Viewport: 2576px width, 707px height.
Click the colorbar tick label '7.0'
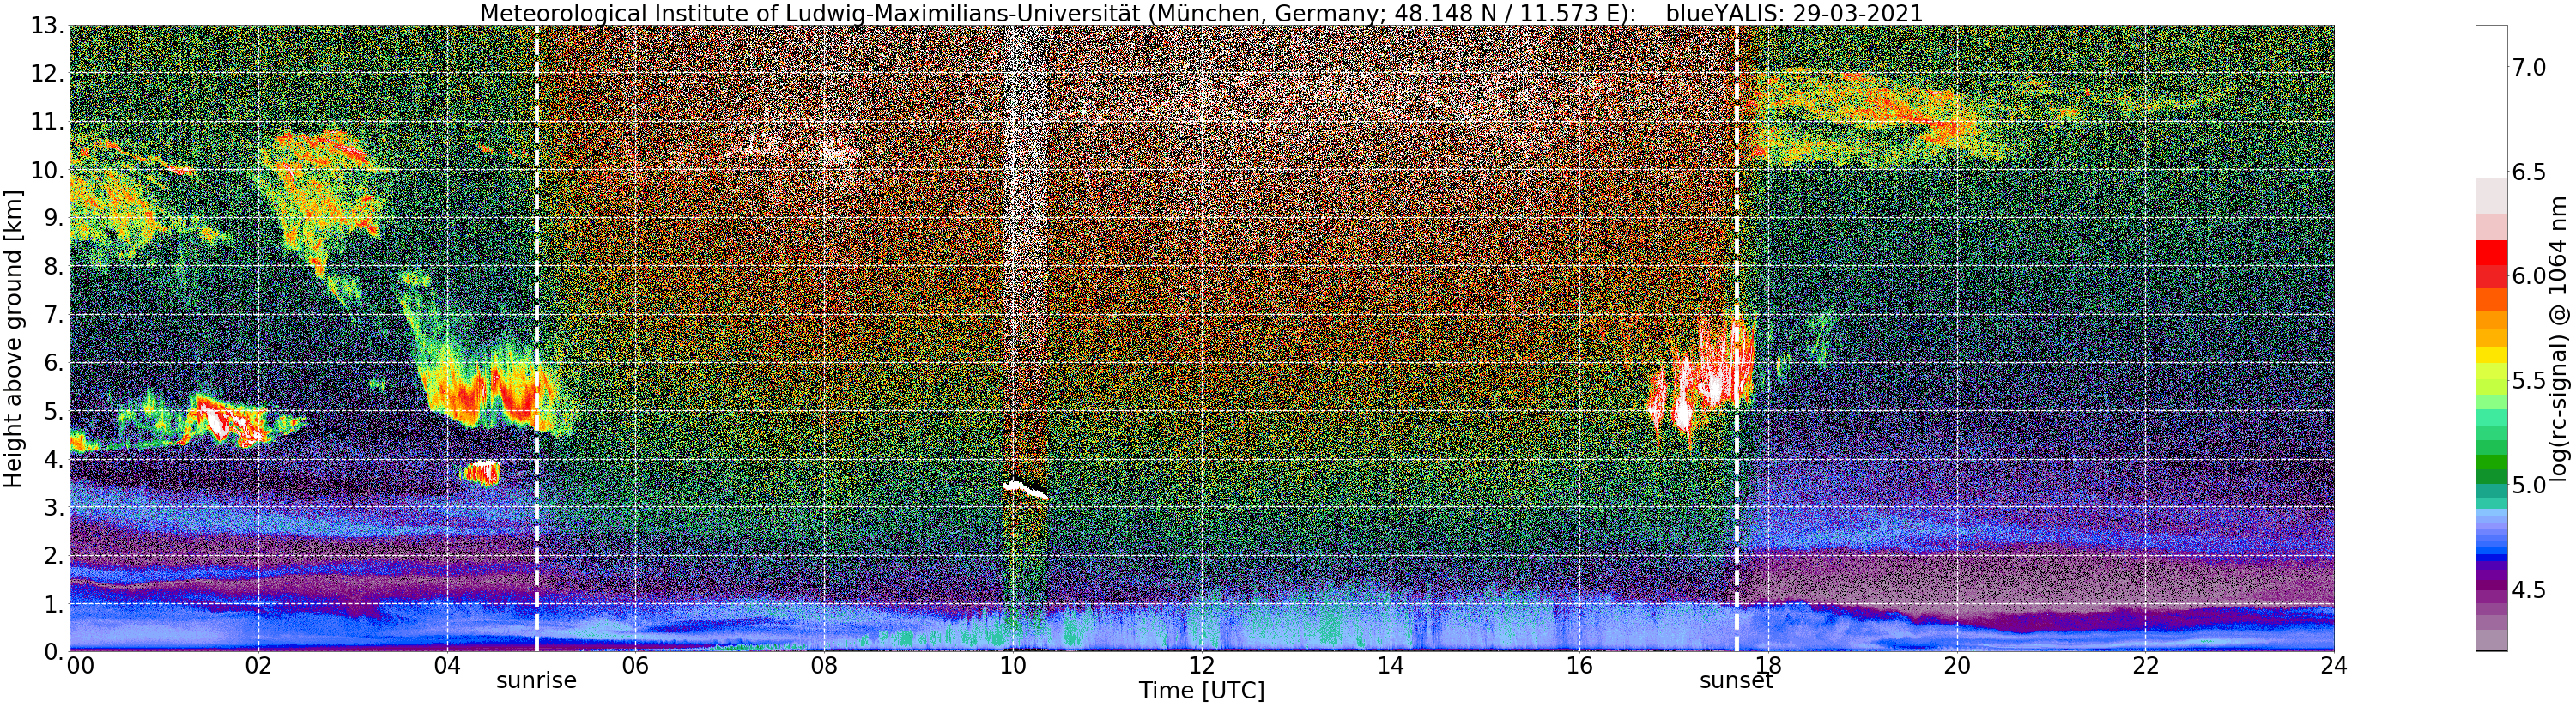[2530, 67]
